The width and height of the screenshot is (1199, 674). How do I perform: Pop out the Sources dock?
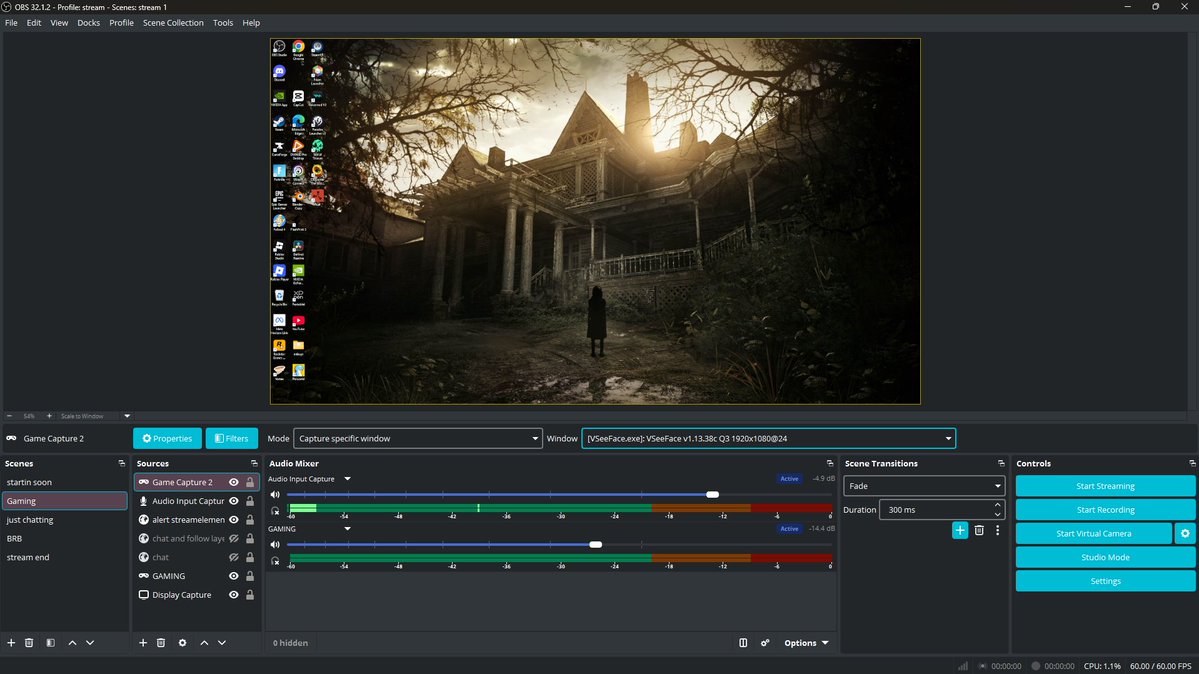click(x=255, y=464)
